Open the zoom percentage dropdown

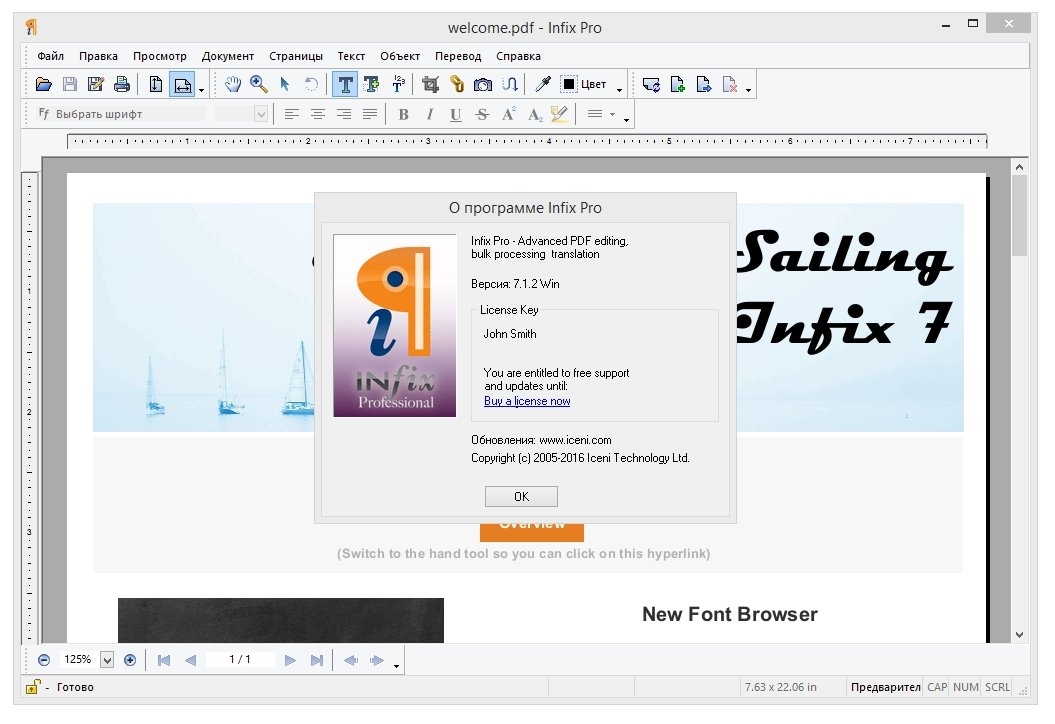pyautogui.click(x=107, y=660)
